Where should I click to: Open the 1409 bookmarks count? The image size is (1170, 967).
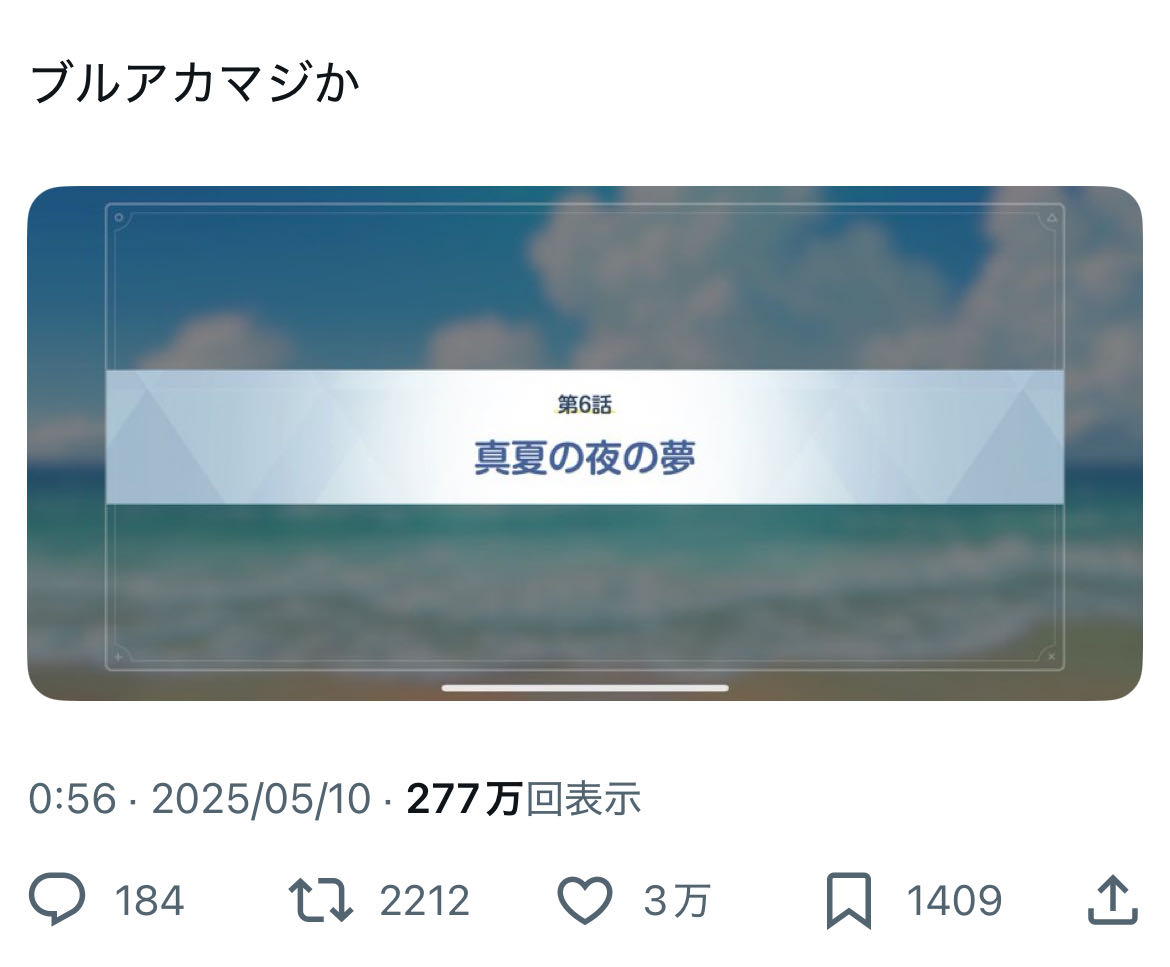click(x=954, y=901)
